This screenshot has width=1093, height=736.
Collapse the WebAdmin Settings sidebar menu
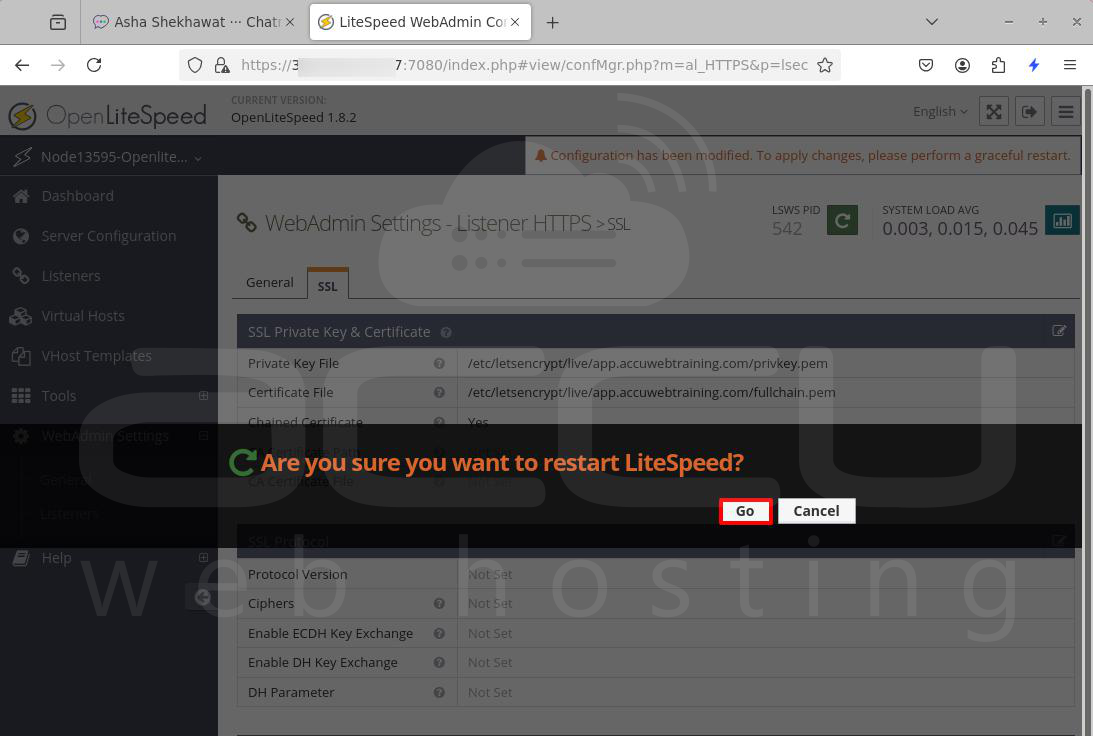tap(203, 436)
